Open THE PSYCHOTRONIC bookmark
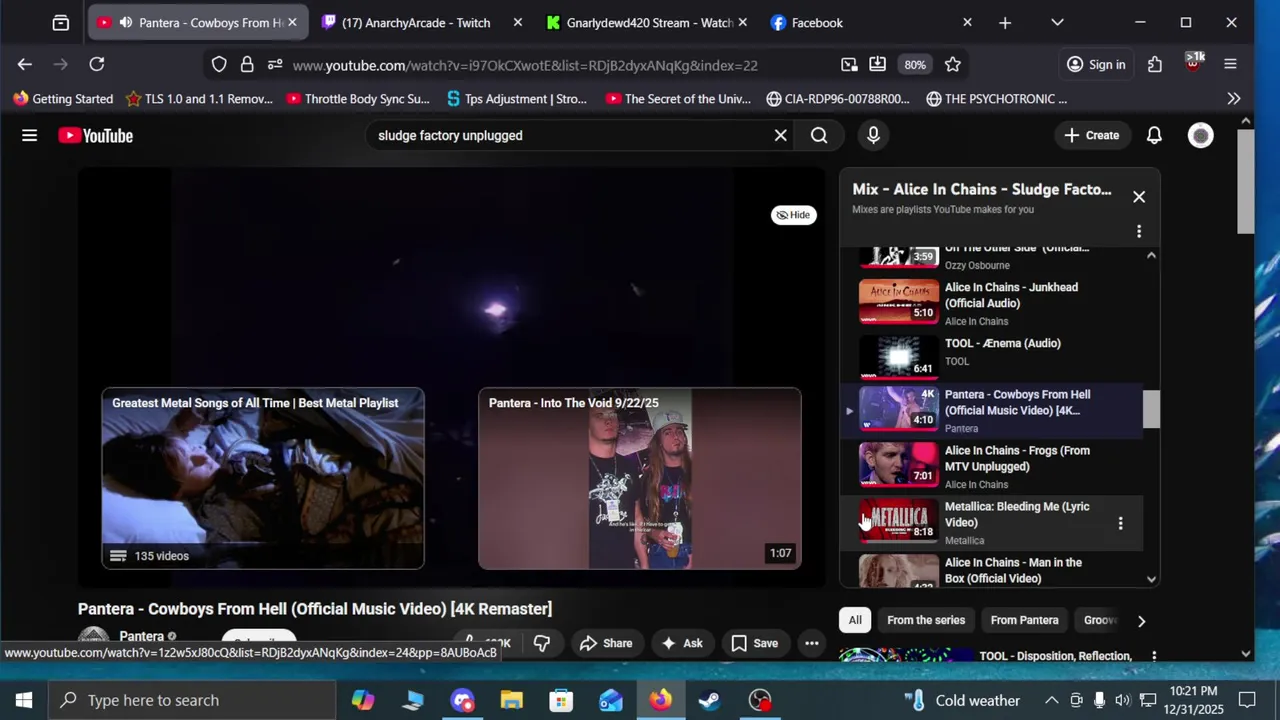1280x720 pixels. point(997,99)
